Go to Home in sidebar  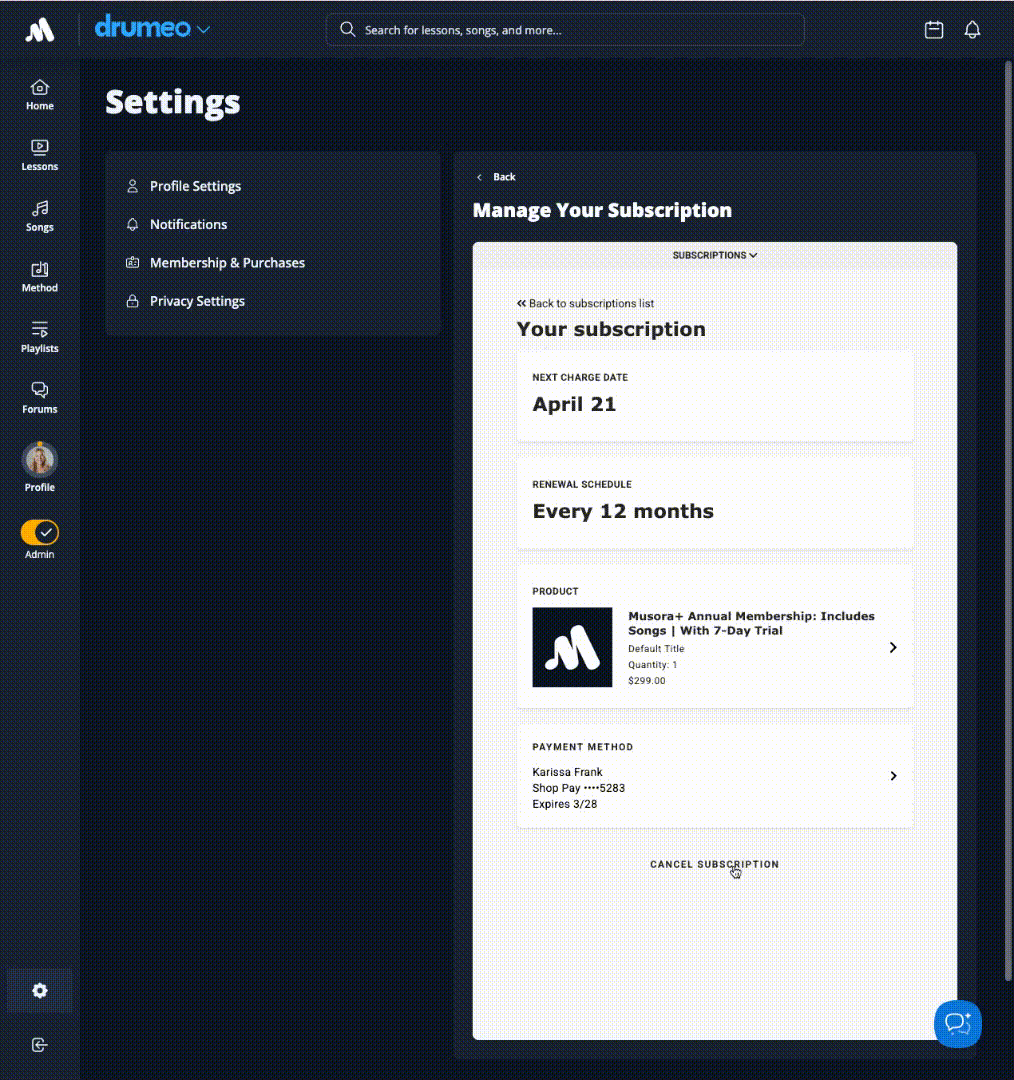click(x=40, y=95)
